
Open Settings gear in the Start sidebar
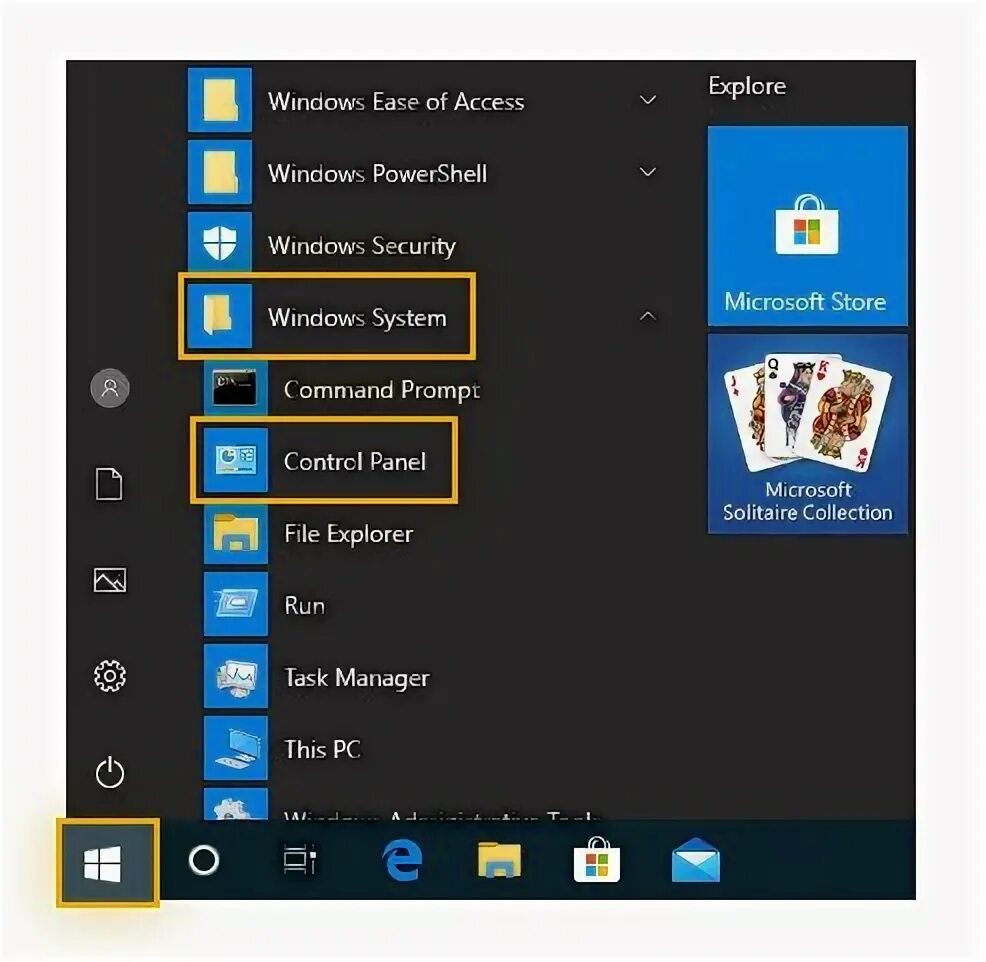click(x=109, y=676)
